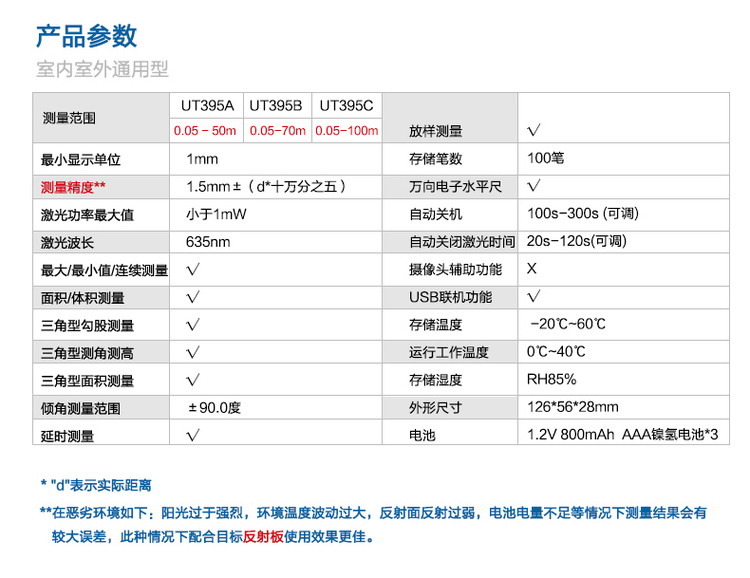This screenshot has width=750, height=578.
Task: Click the 0.05-100m range value
Action: [x=347, y=131]
